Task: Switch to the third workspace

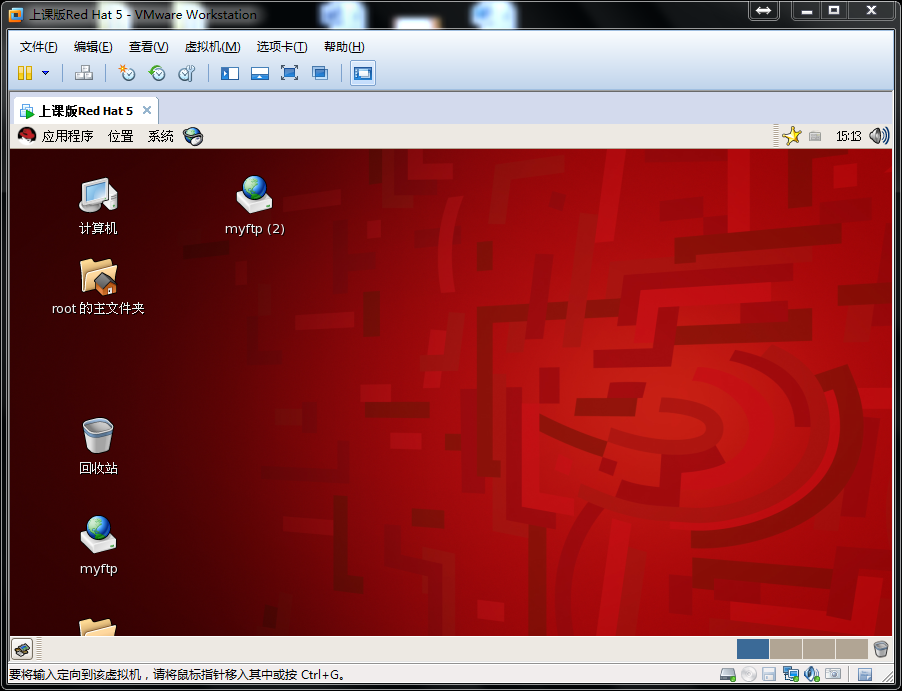Action: point(818,649)
